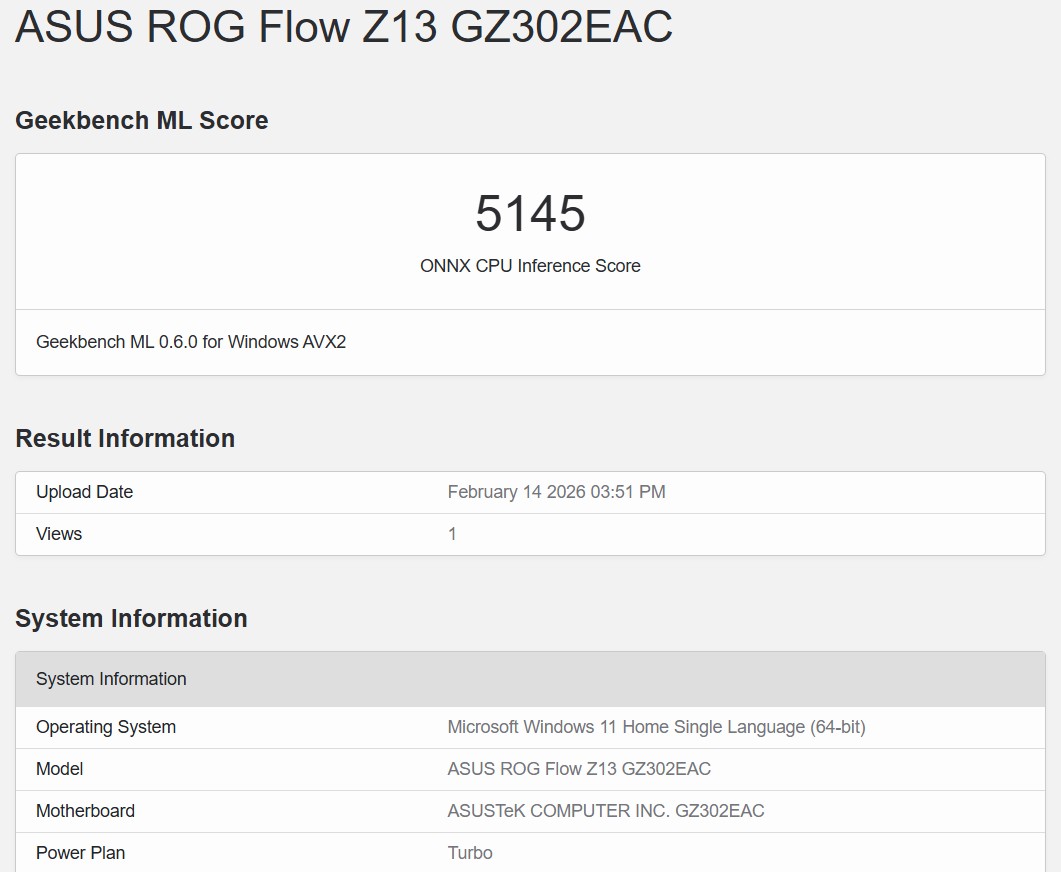Click the Turbo power plan value
Image resolution: width=1061 pixels, height=872 pixels.
point(470,853)
